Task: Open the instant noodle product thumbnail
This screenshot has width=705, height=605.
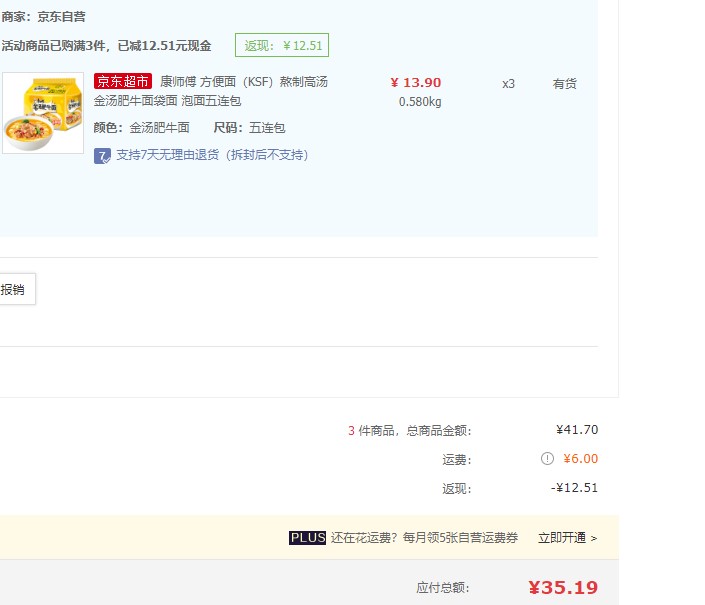Action: click(x=43, y=113)
